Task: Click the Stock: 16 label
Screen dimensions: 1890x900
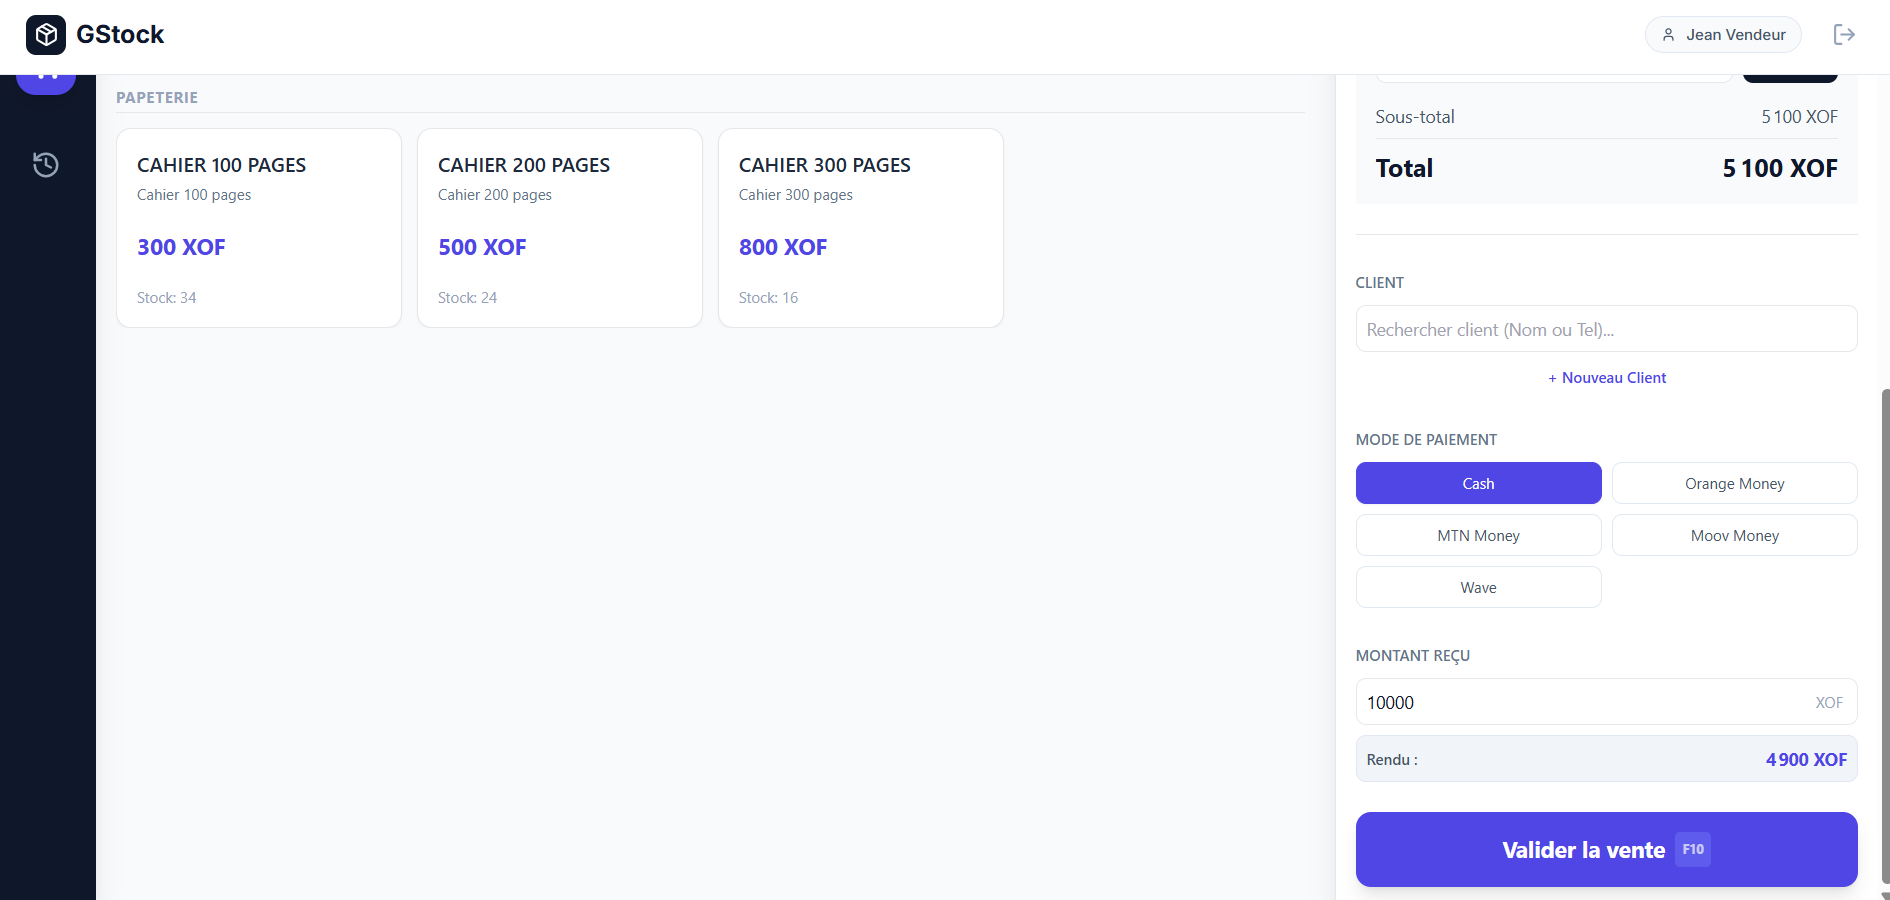Action: (769, 298)
